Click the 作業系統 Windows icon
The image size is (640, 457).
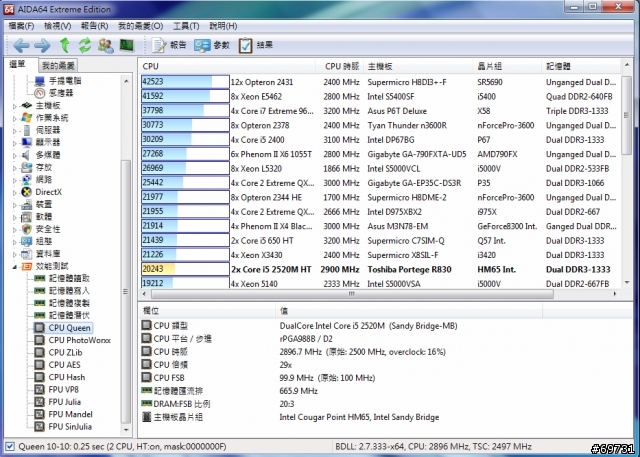pos(27,118)
